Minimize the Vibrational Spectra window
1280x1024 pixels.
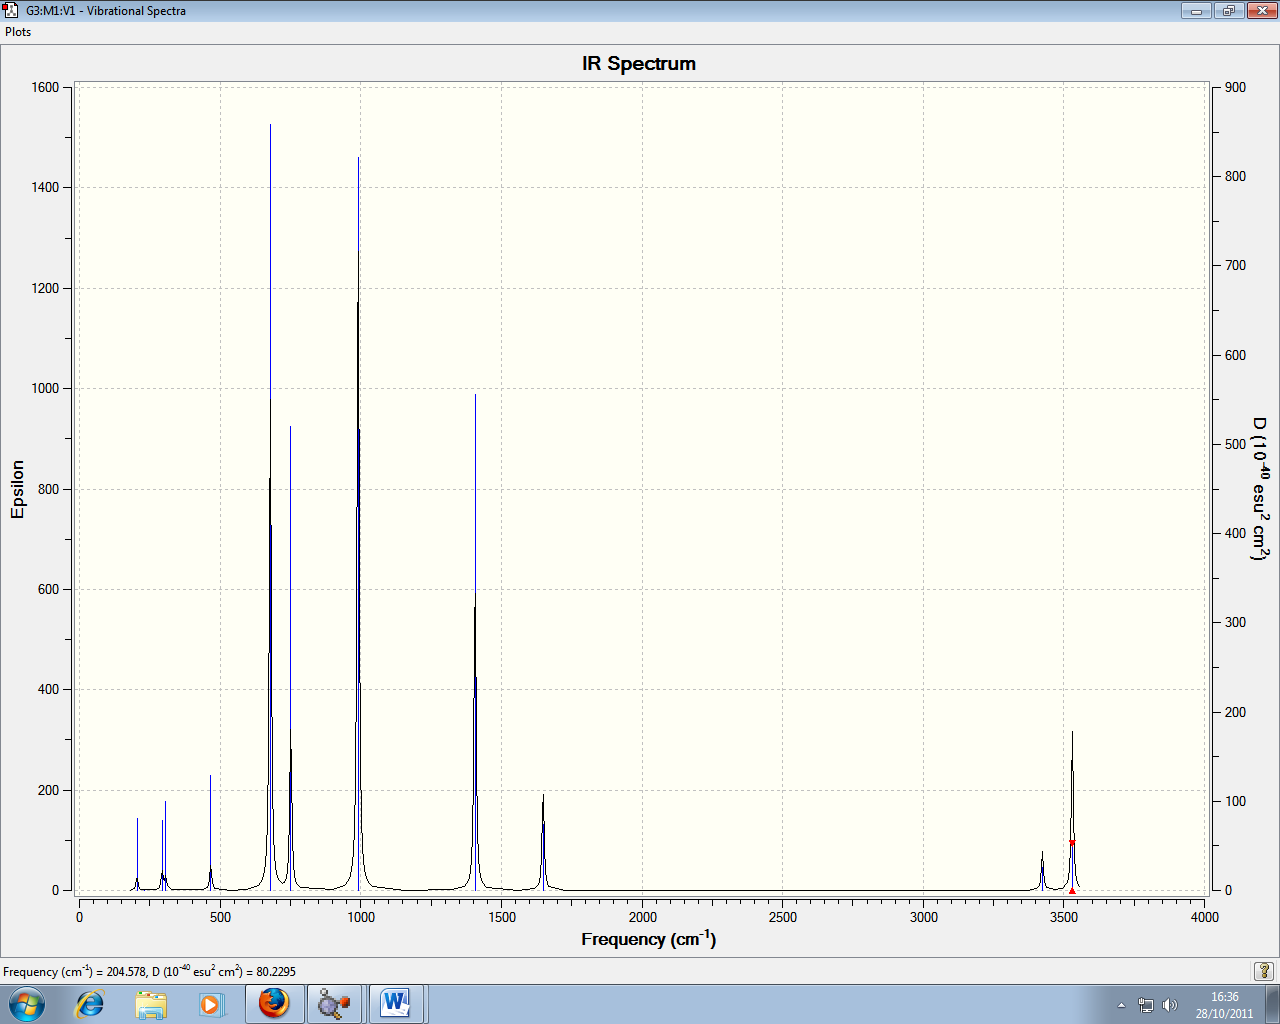1196,11
